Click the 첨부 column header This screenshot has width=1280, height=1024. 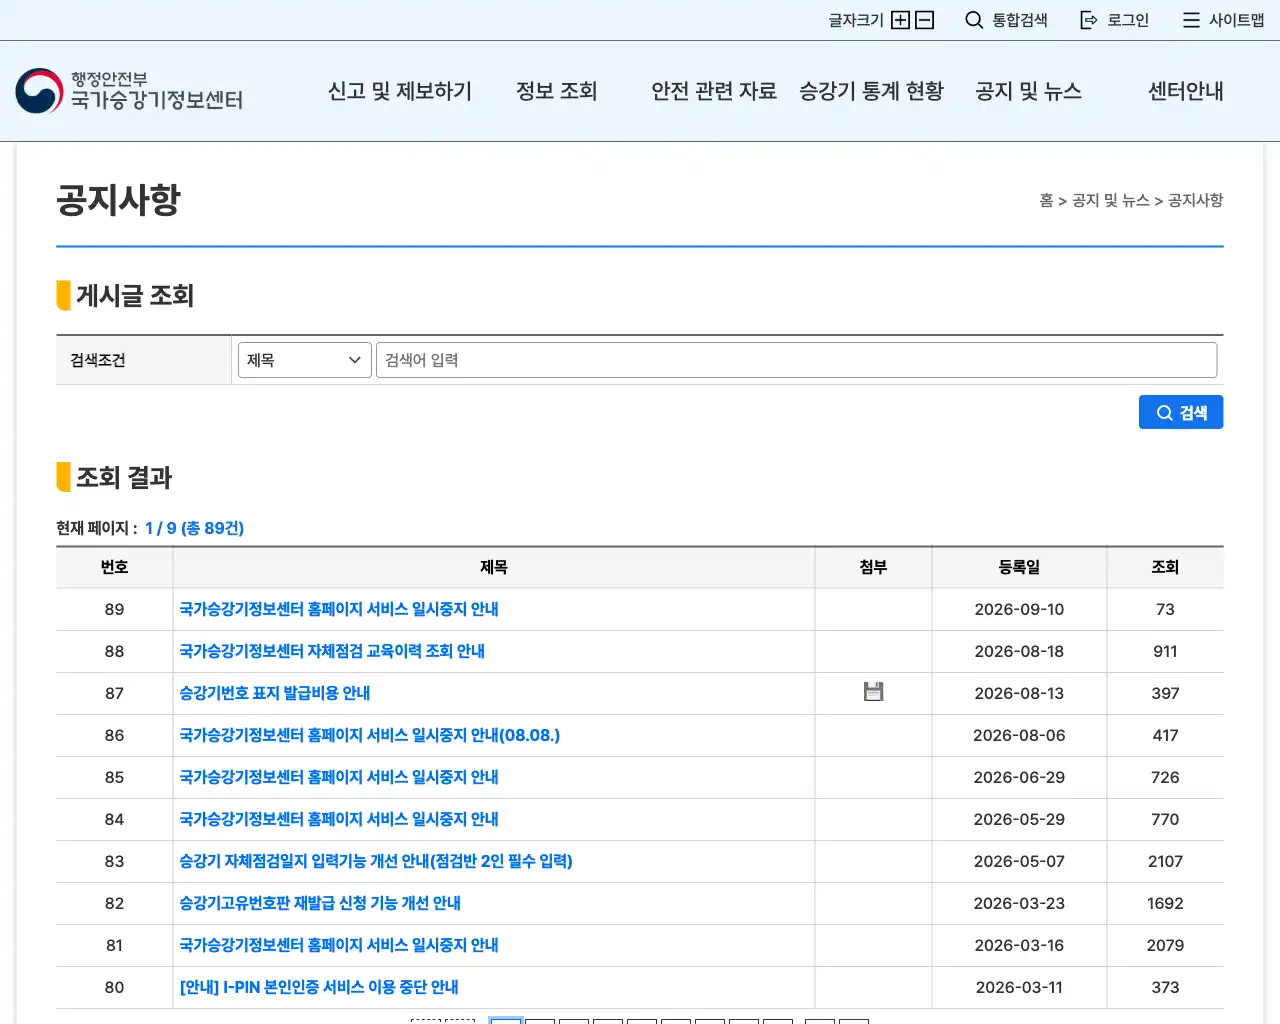[873, 567]
